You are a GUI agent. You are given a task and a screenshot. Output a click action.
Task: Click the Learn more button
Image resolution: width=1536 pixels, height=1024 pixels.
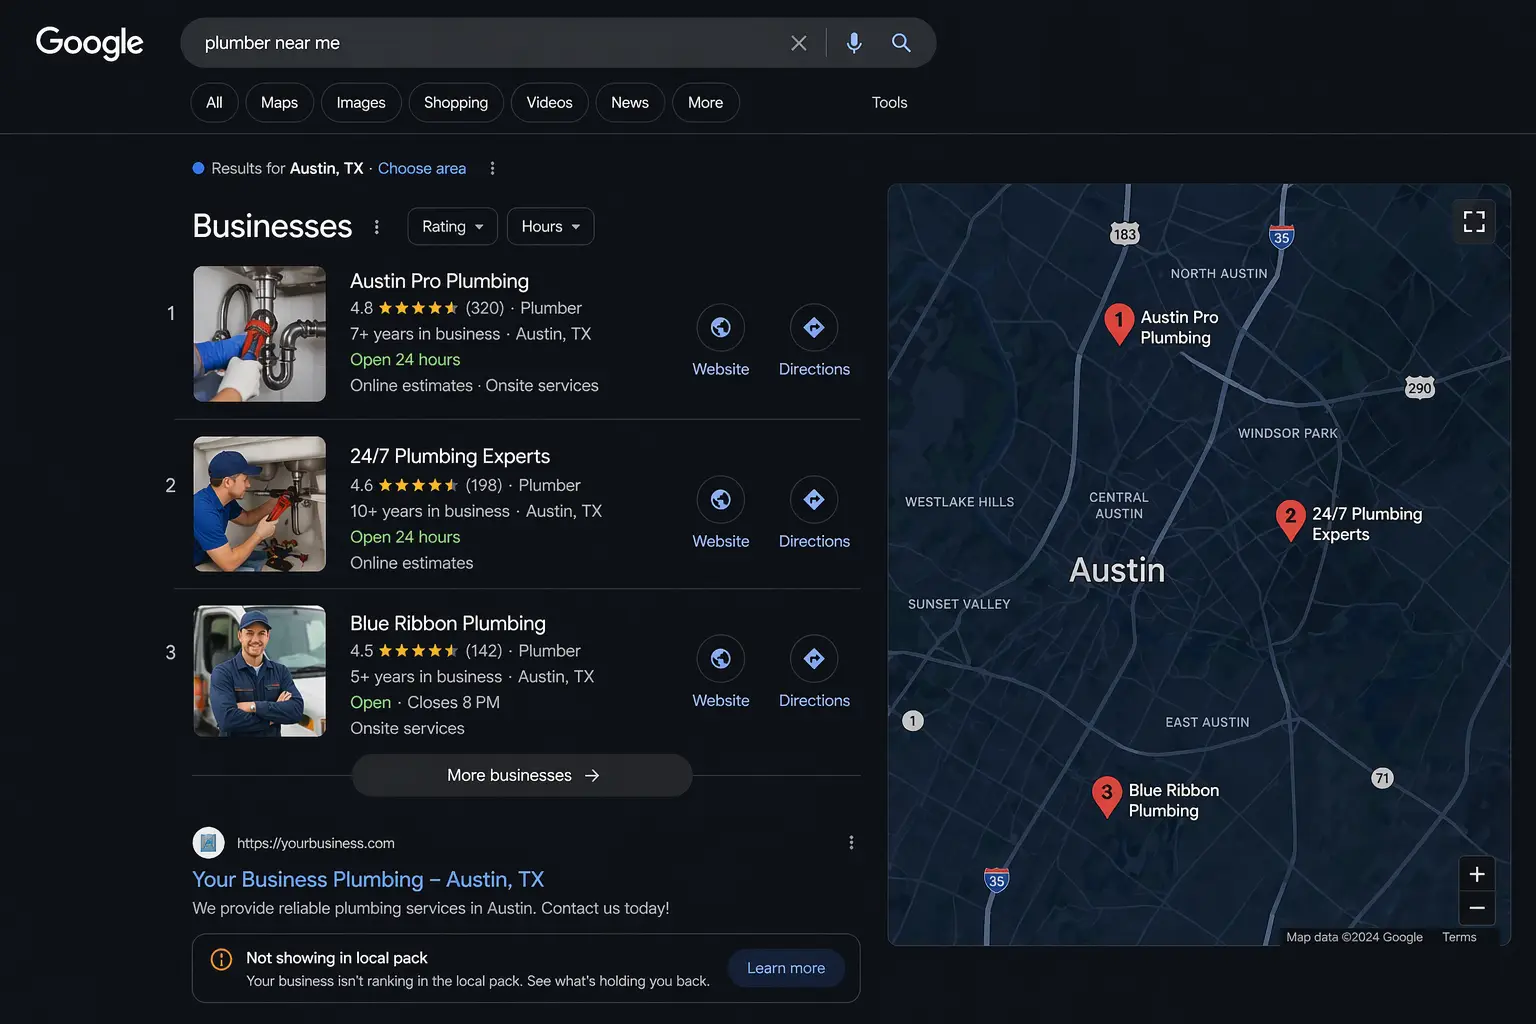[786, 968]
